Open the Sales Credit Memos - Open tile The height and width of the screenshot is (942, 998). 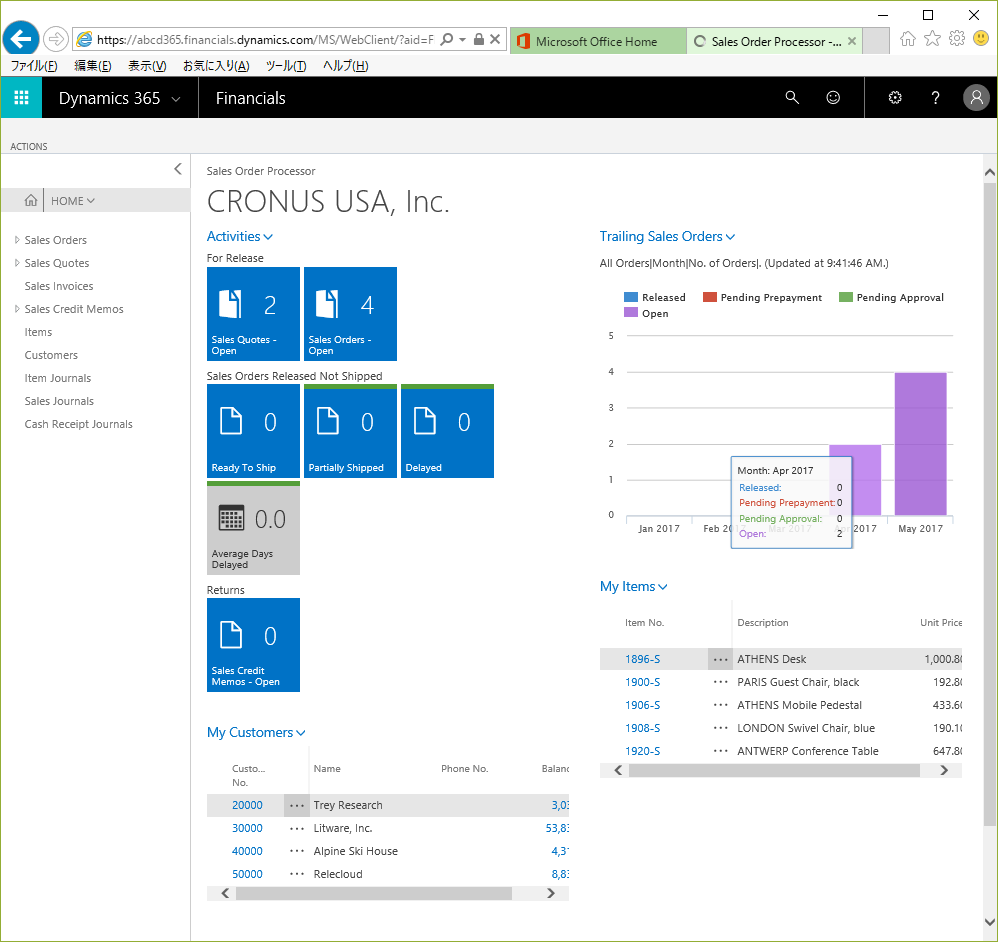(x=253, y=645)
